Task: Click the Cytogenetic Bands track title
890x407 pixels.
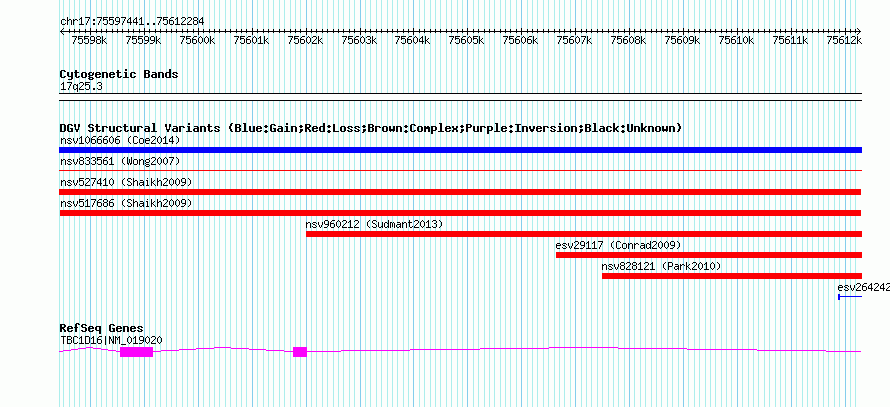Action: 119,74
